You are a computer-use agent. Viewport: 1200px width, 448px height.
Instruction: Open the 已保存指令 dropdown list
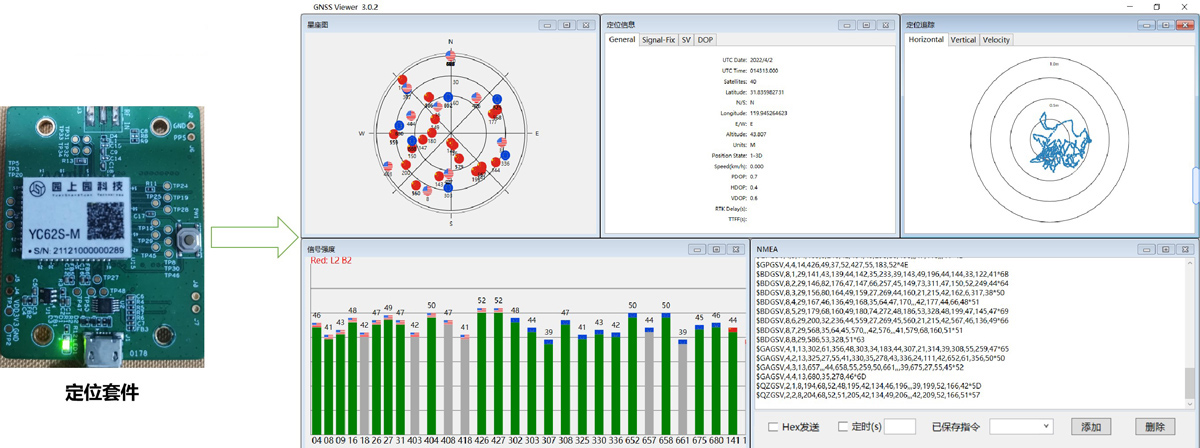pyautogui.click(x=1046, y=427)
